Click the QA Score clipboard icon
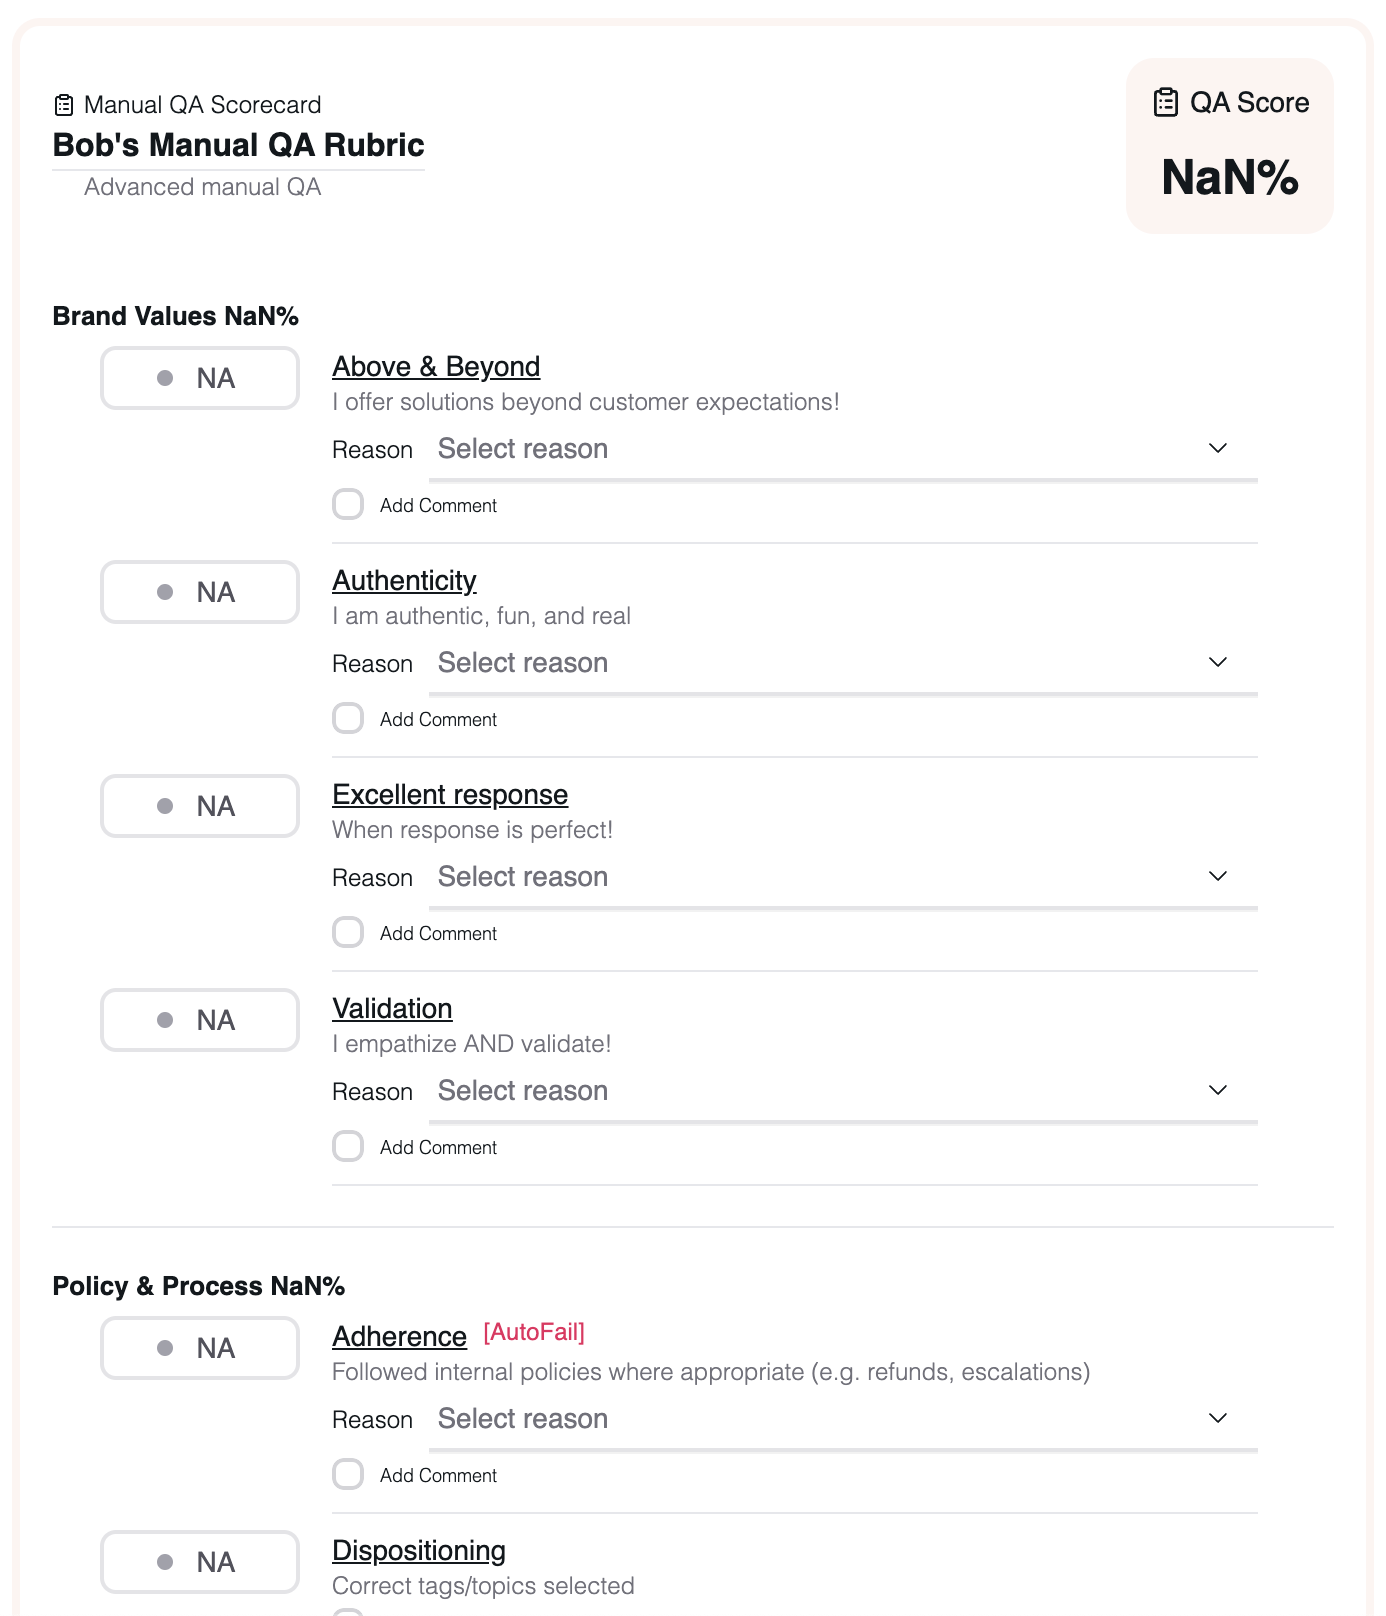This screenshot has width=1386, height=1616. click(1165, 103)
